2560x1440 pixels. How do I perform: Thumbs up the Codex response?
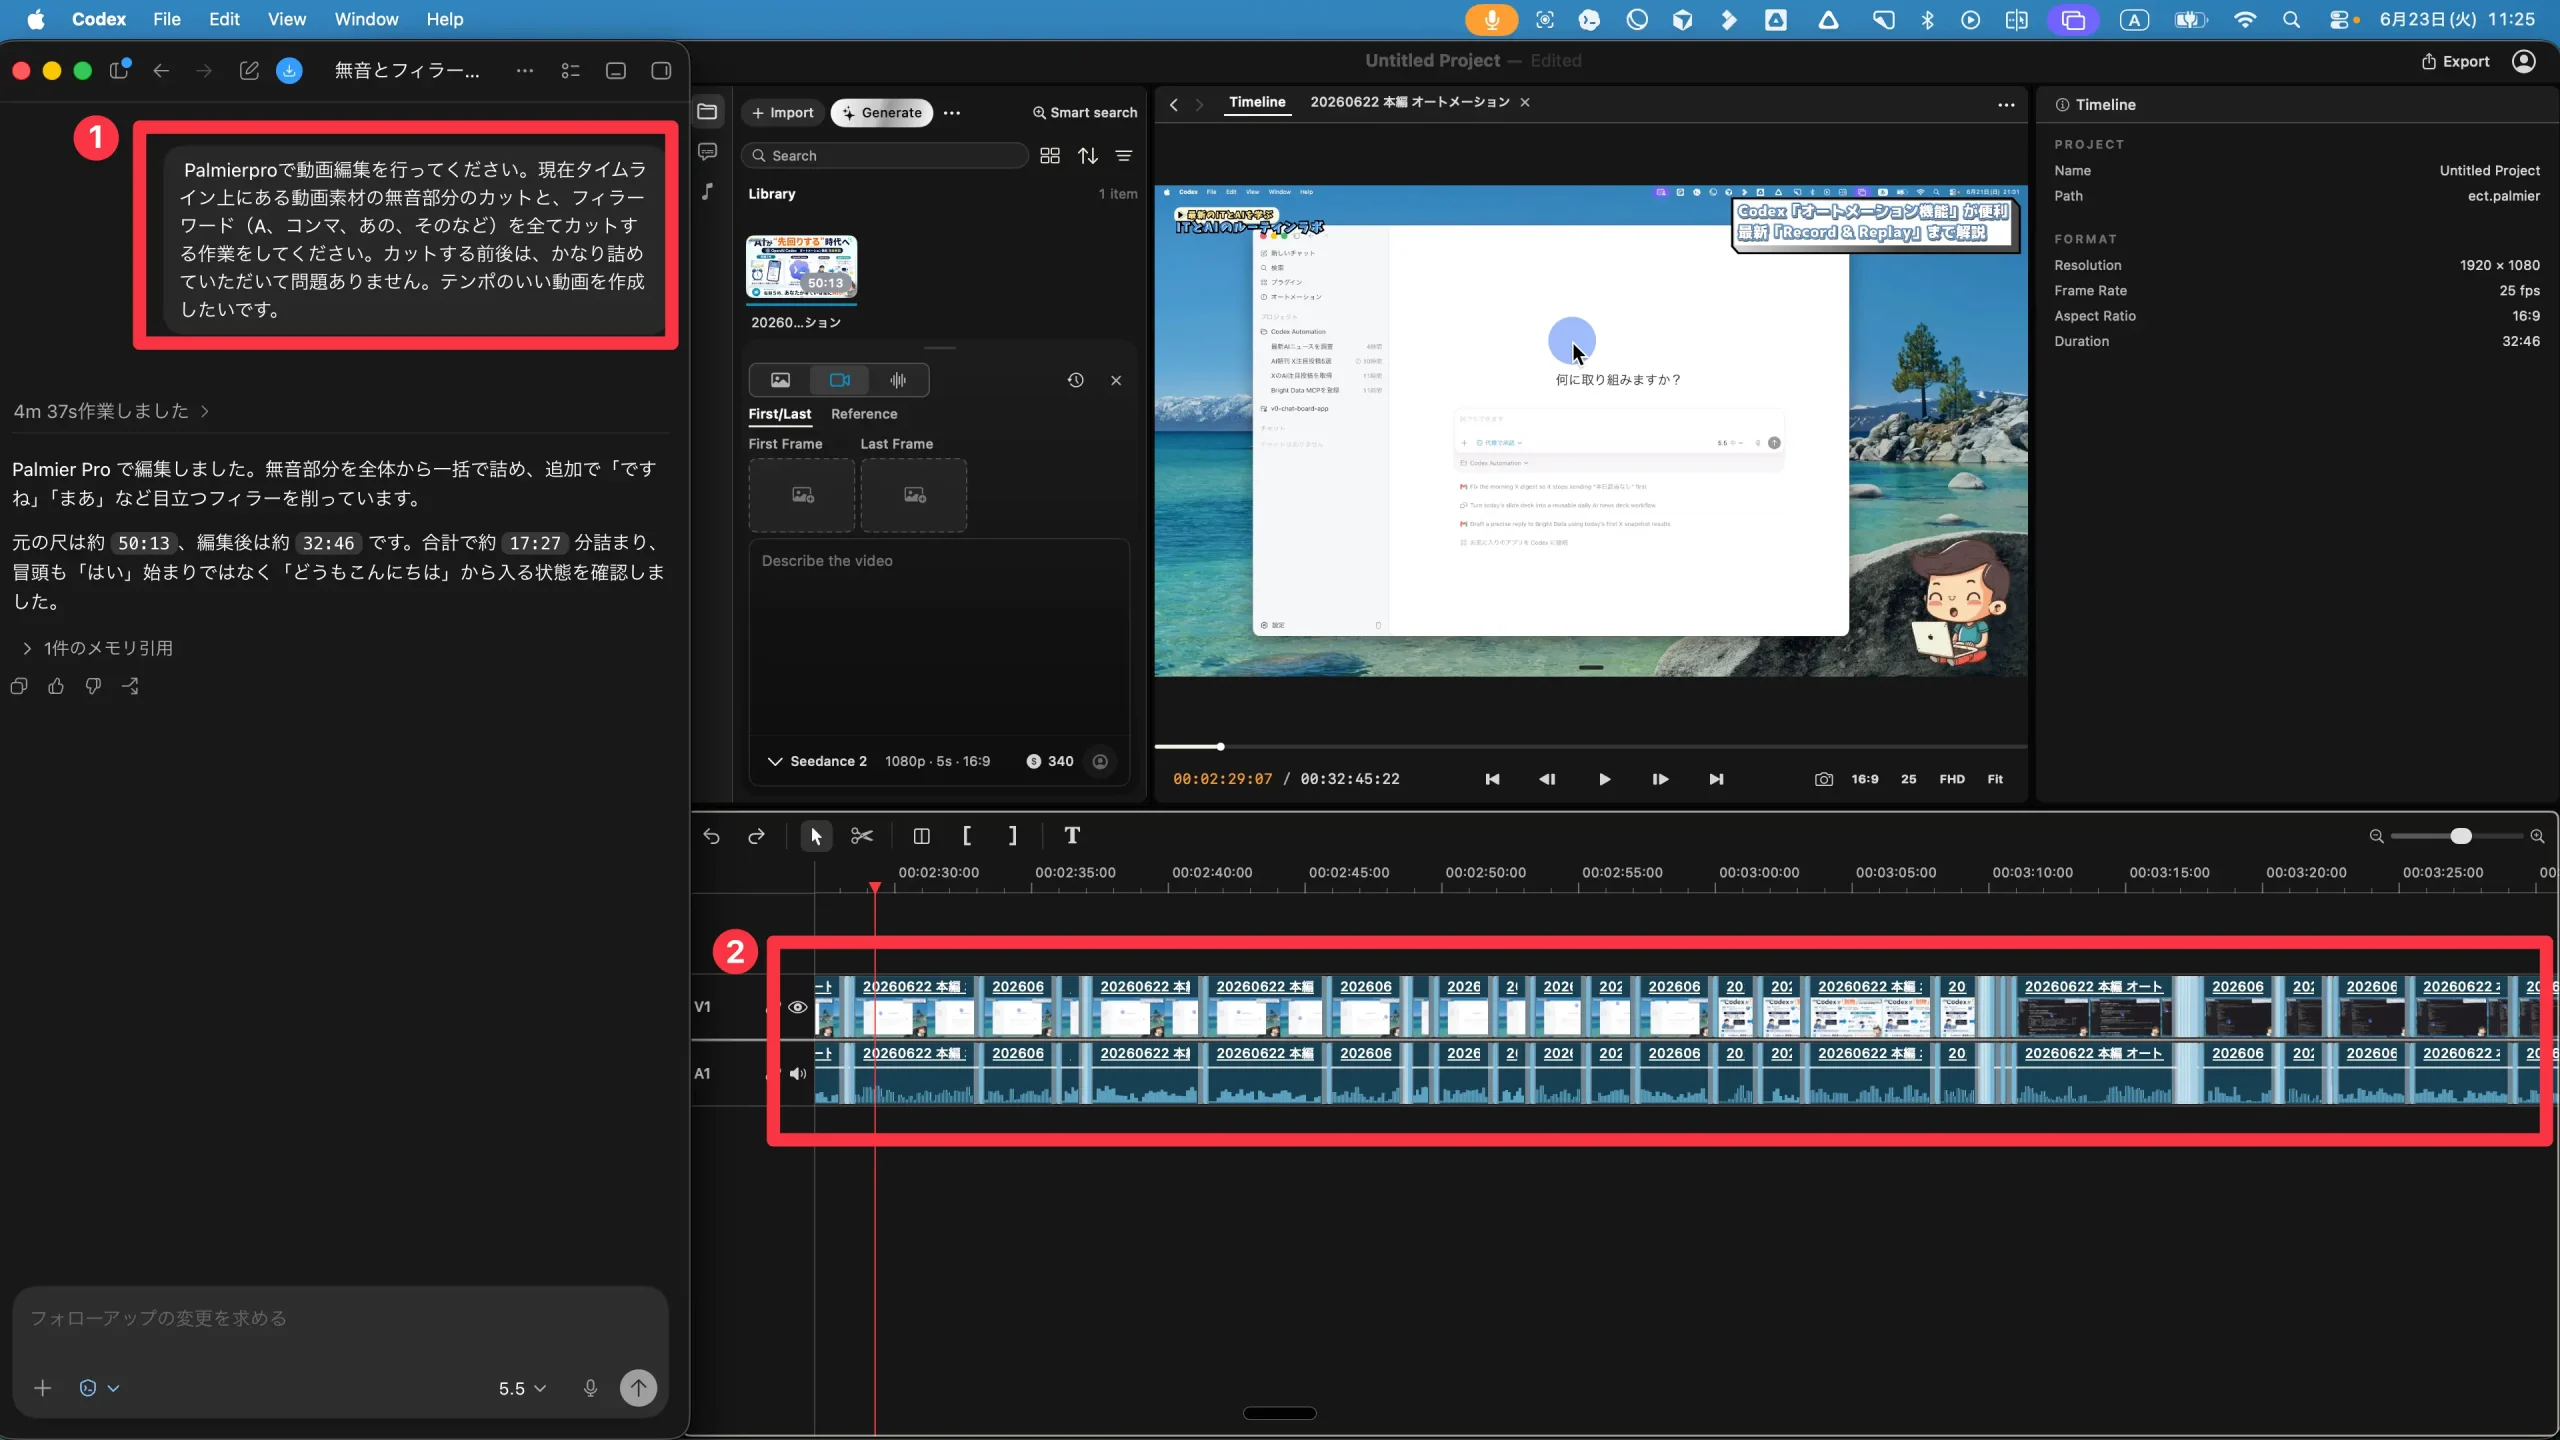[56, 686]
